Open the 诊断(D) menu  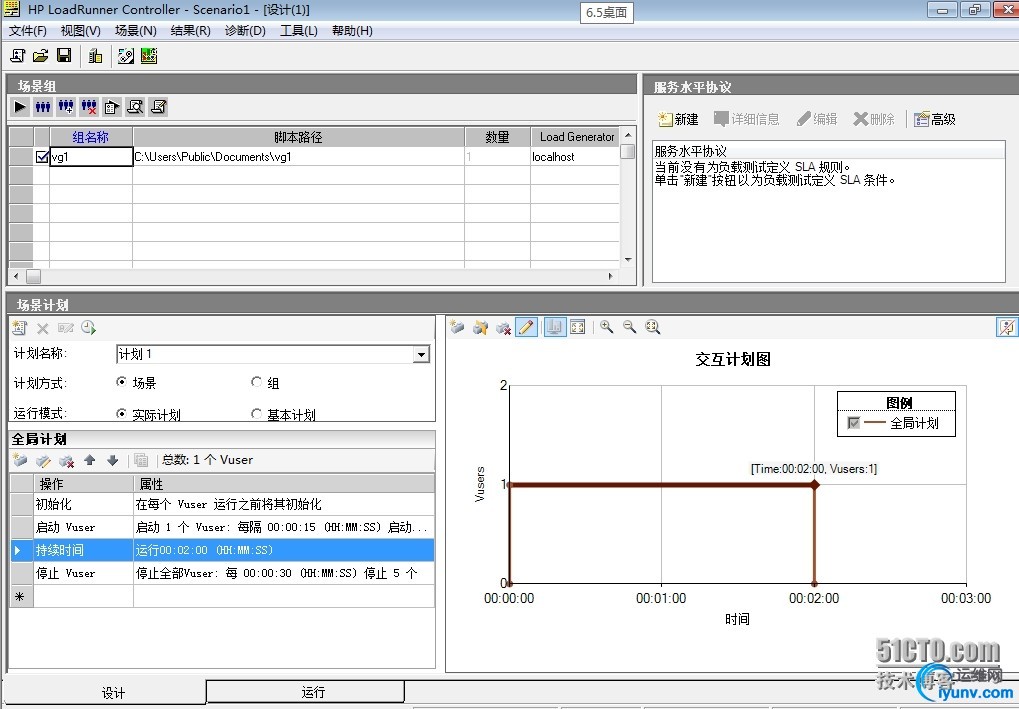245,31
